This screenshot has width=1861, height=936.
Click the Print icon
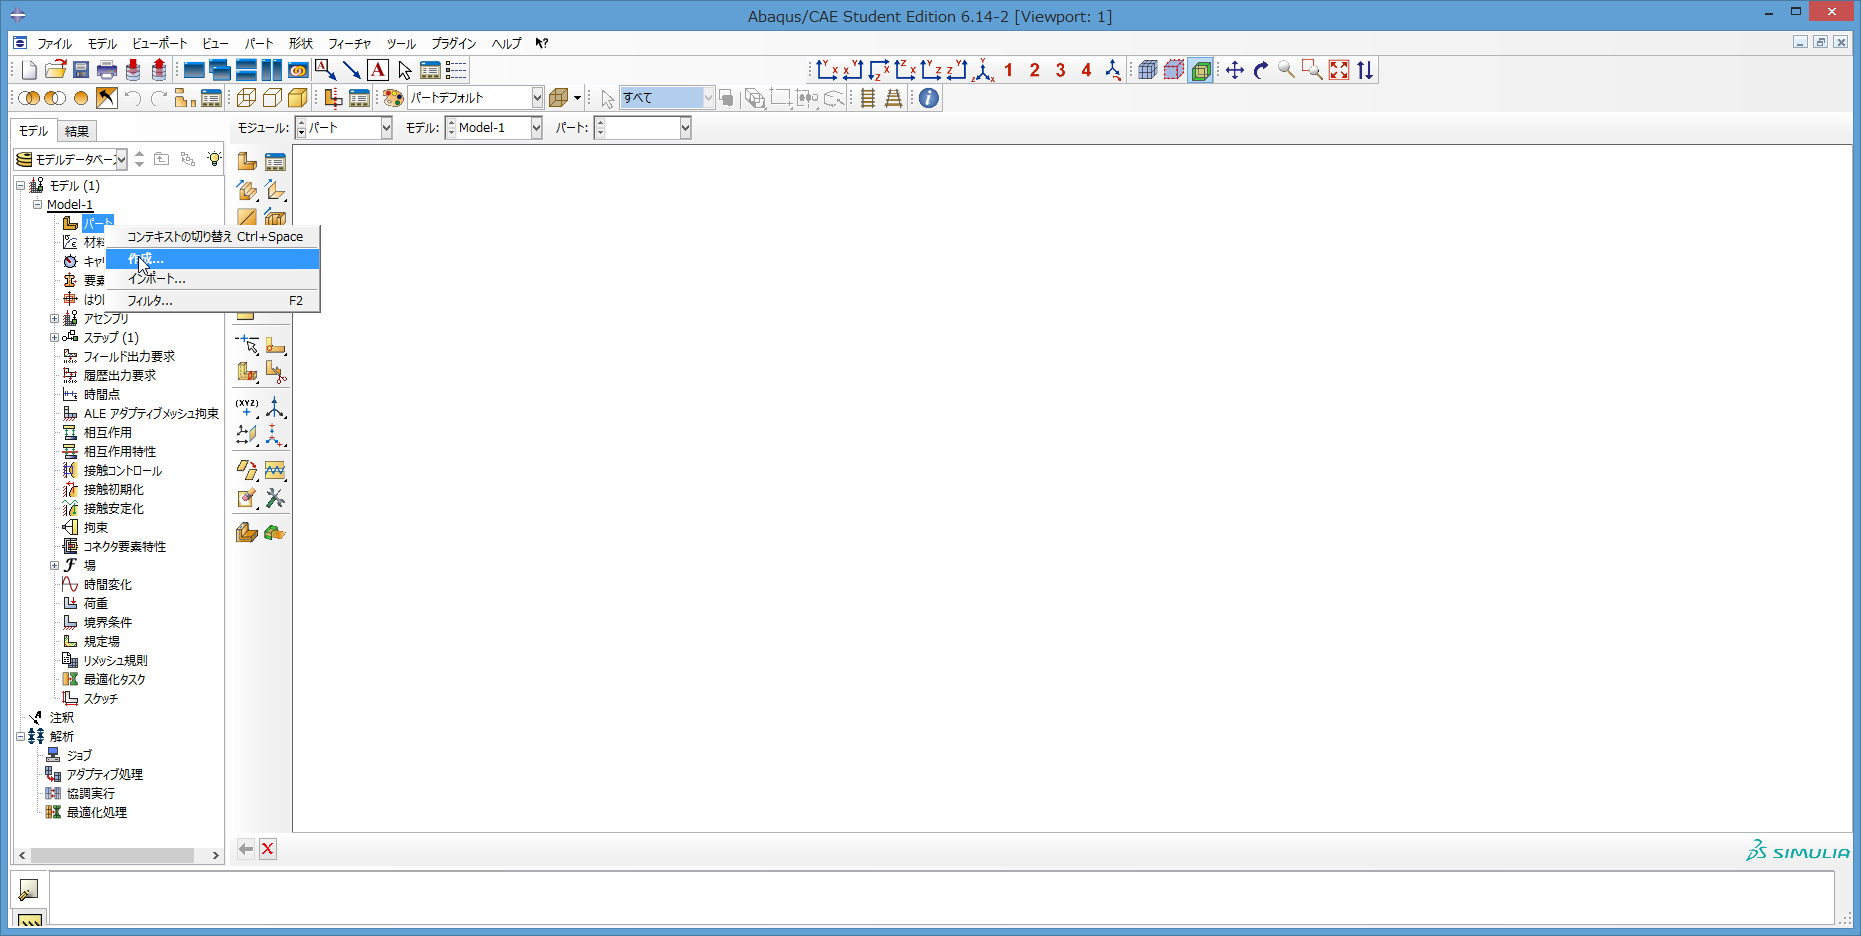pyautogui.click(x=107, y=70)
